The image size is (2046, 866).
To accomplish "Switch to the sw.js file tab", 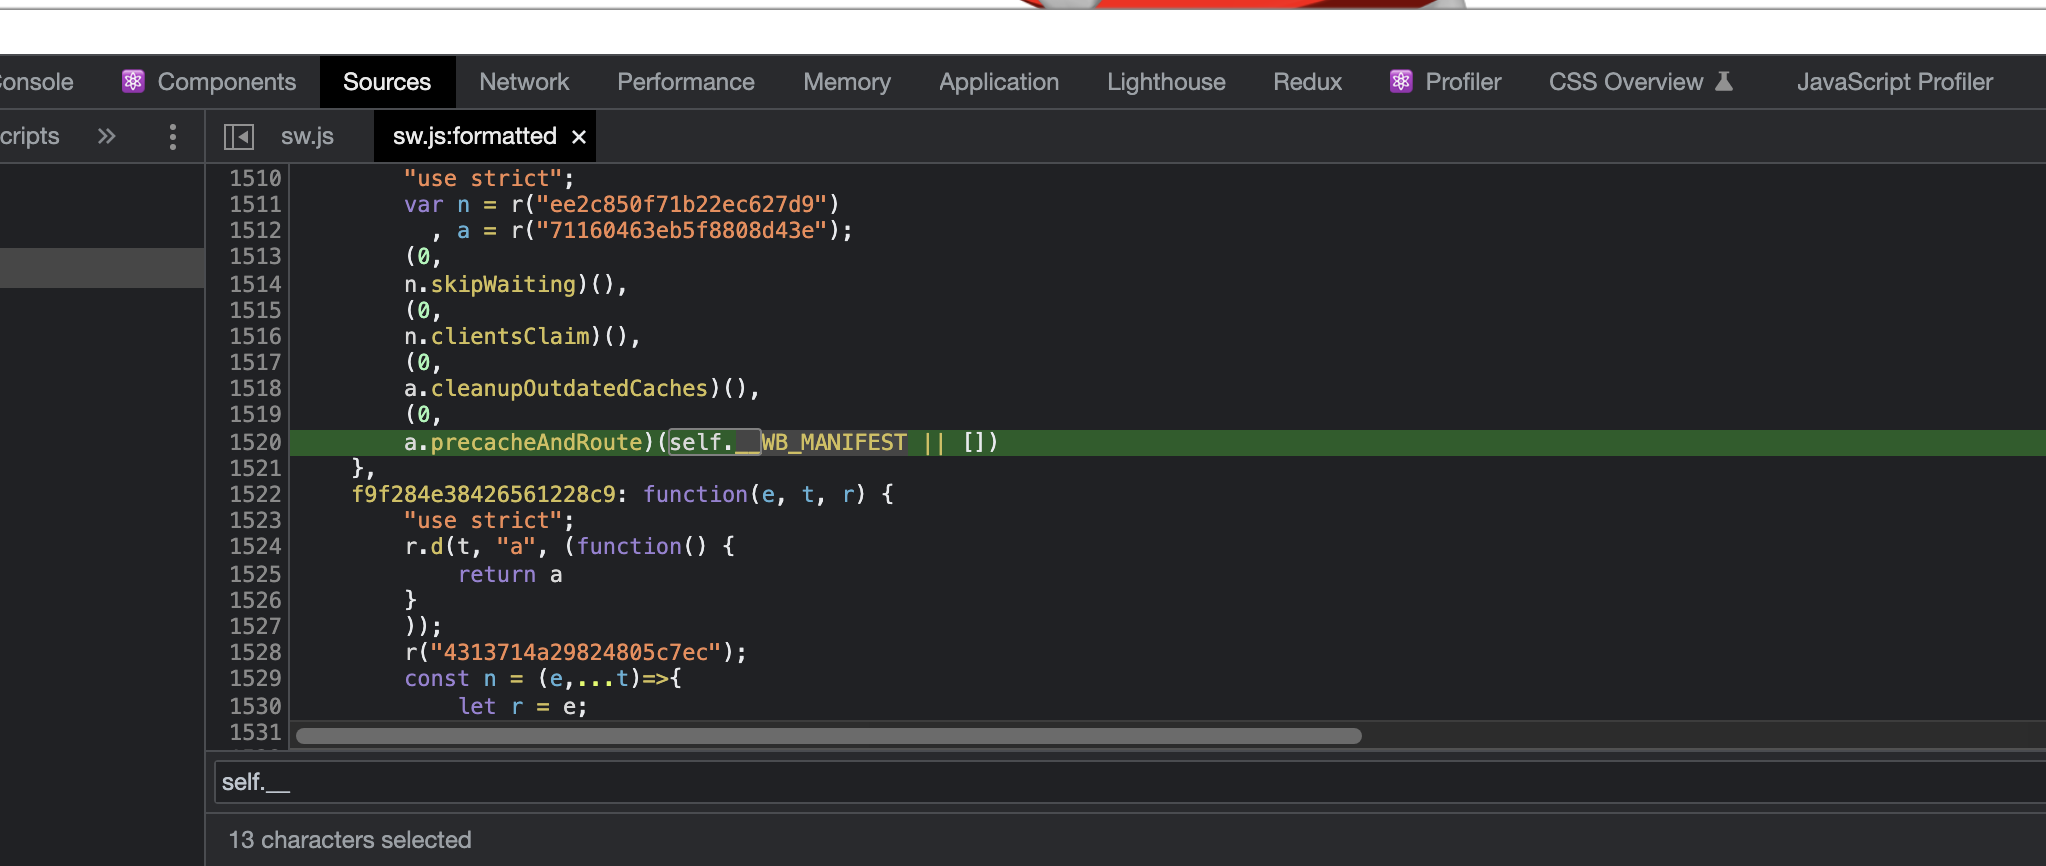I will tap(307, 136).
